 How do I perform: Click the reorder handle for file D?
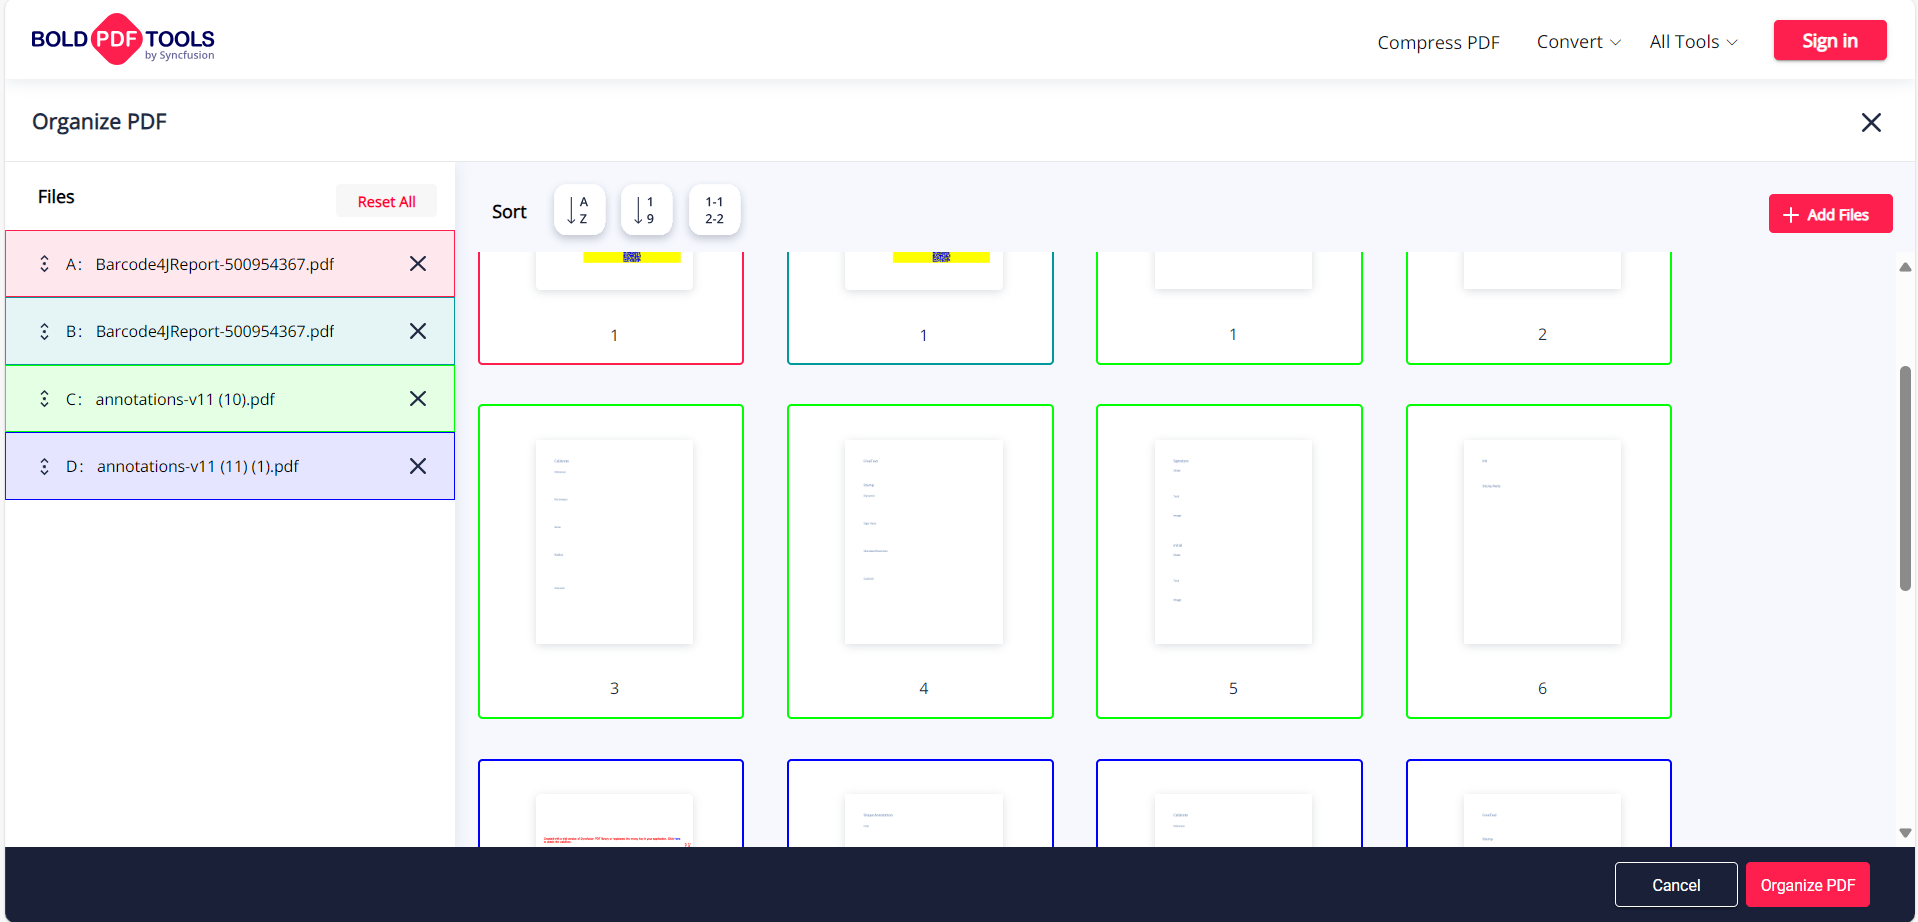click(44, 466)
